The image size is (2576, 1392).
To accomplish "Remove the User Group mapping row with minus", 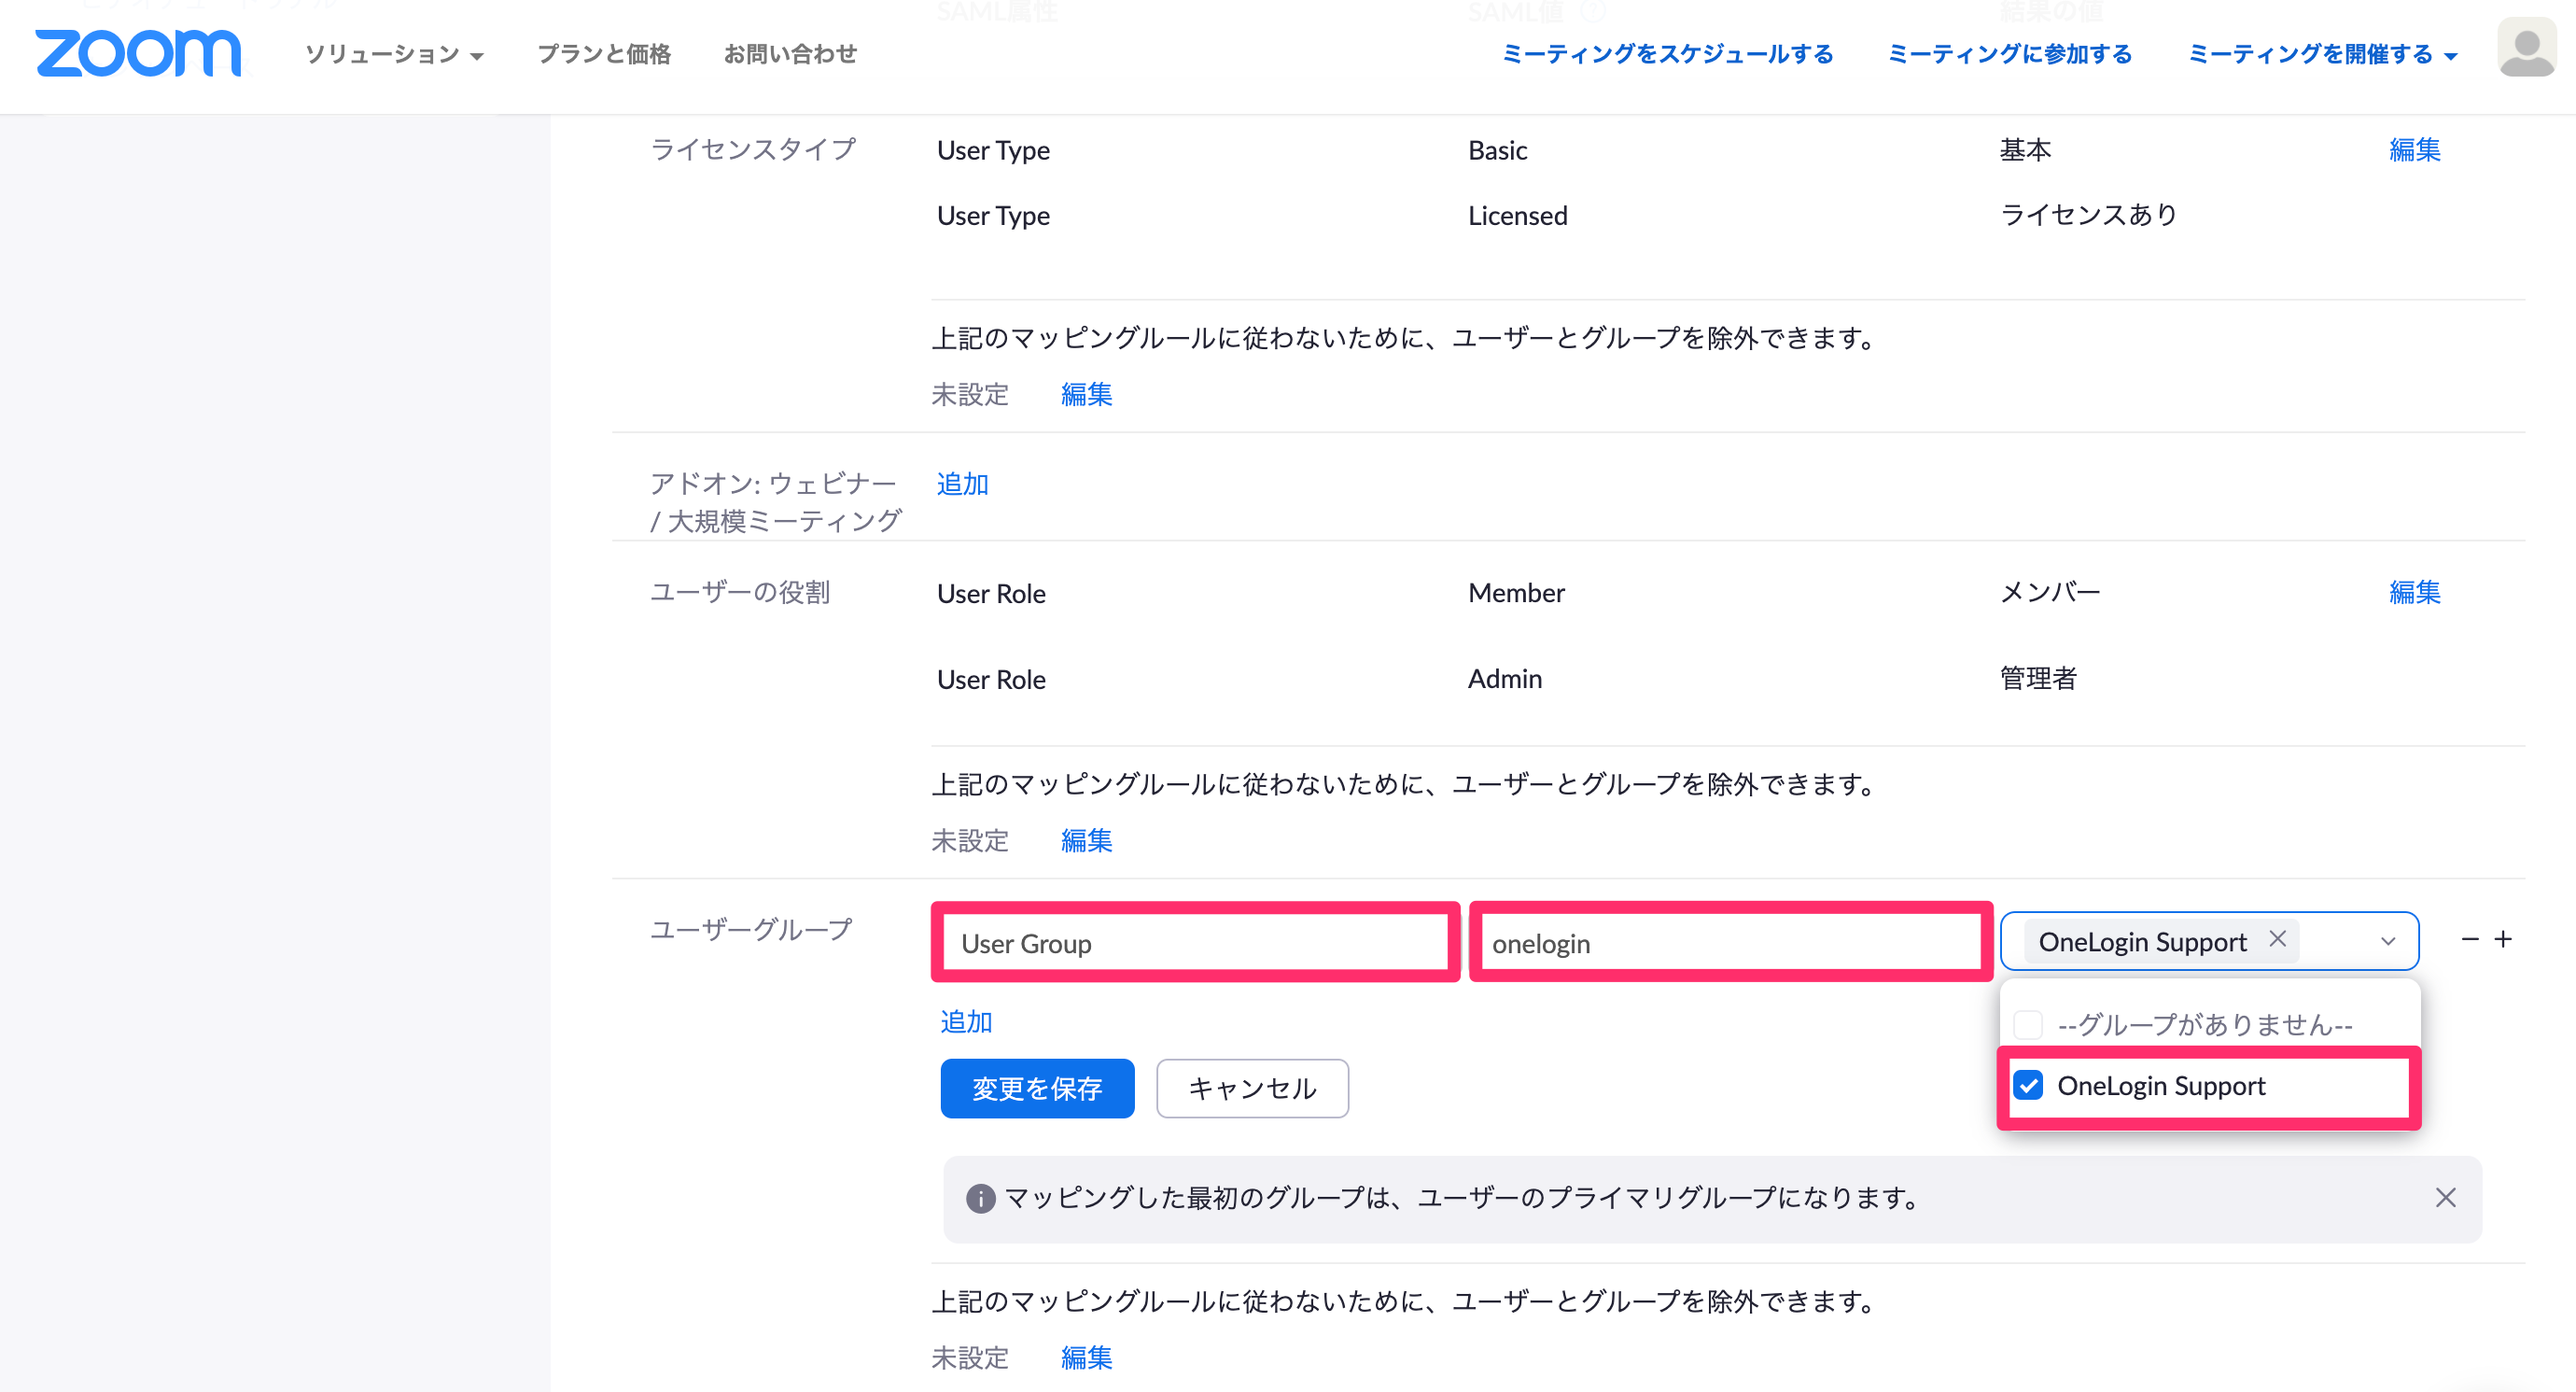I will click(x=2470, y=939).
